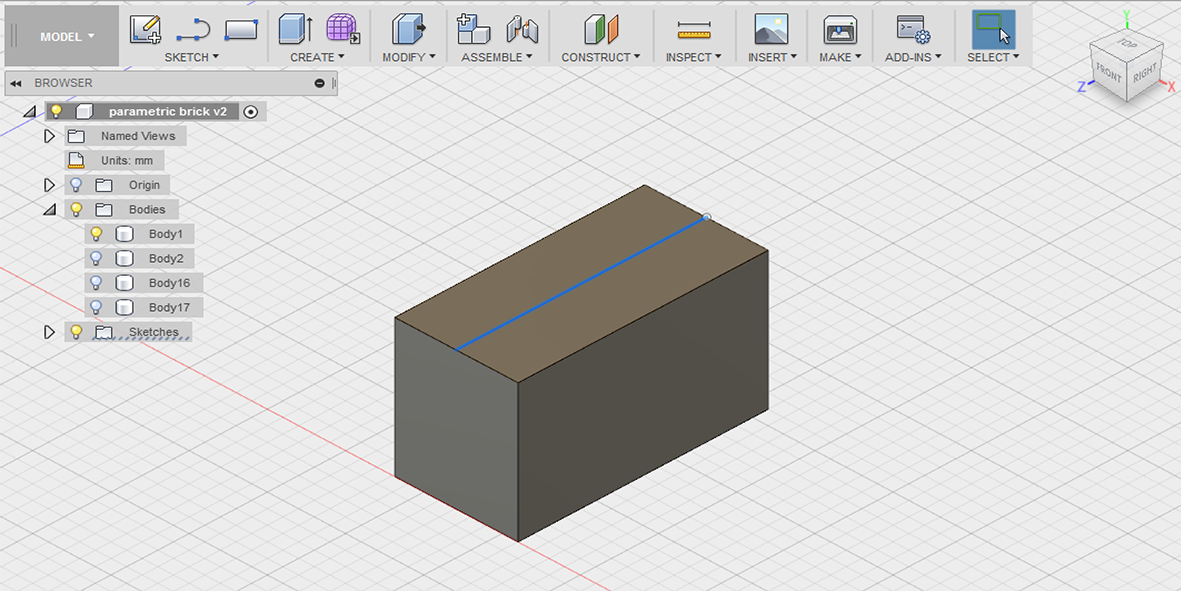
Task: Select the parametric brick v2 component name
Action: [x=167, y=111]
